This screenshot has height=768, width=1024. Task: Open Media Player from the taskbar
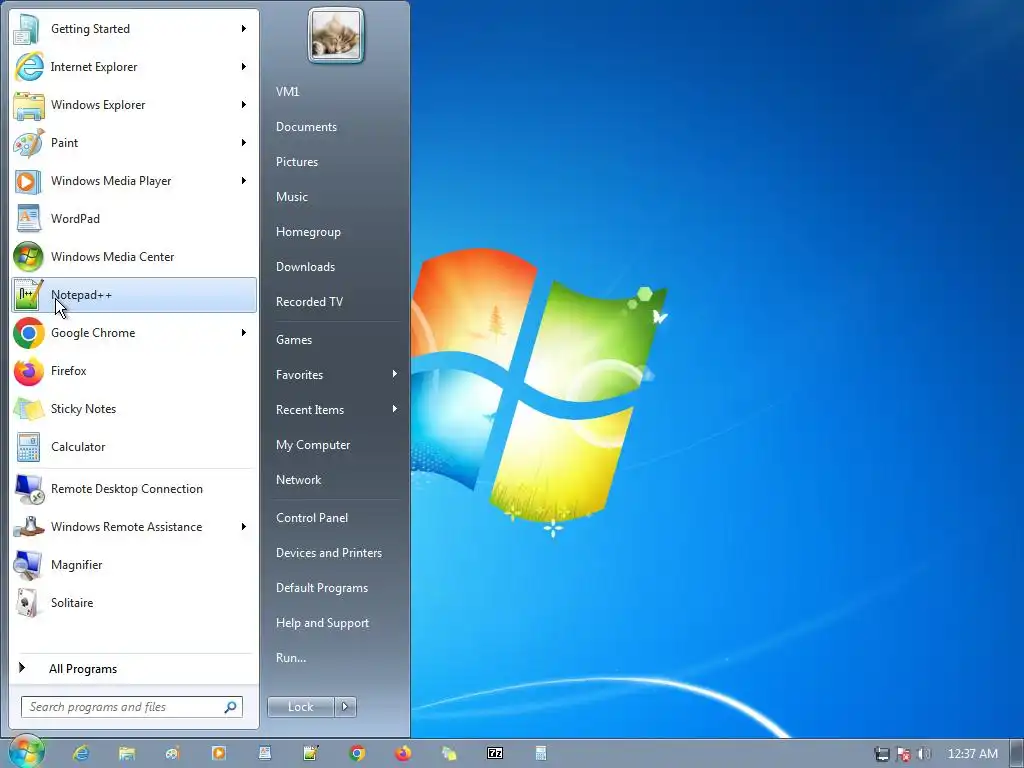[219, 754]
